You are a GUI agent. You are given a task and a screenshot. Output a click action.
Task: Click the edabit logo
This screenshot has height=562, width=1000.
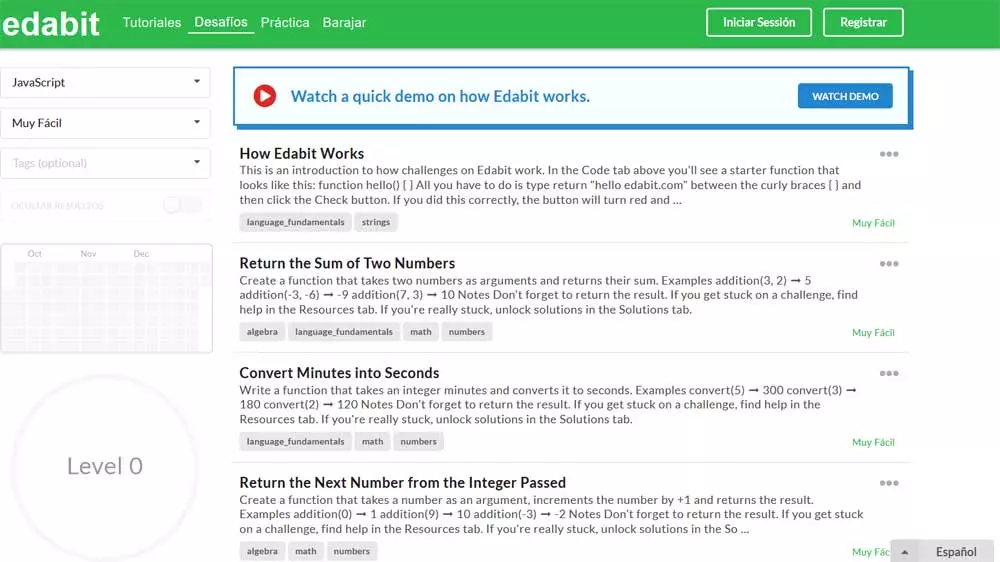(x=51, y=24)
